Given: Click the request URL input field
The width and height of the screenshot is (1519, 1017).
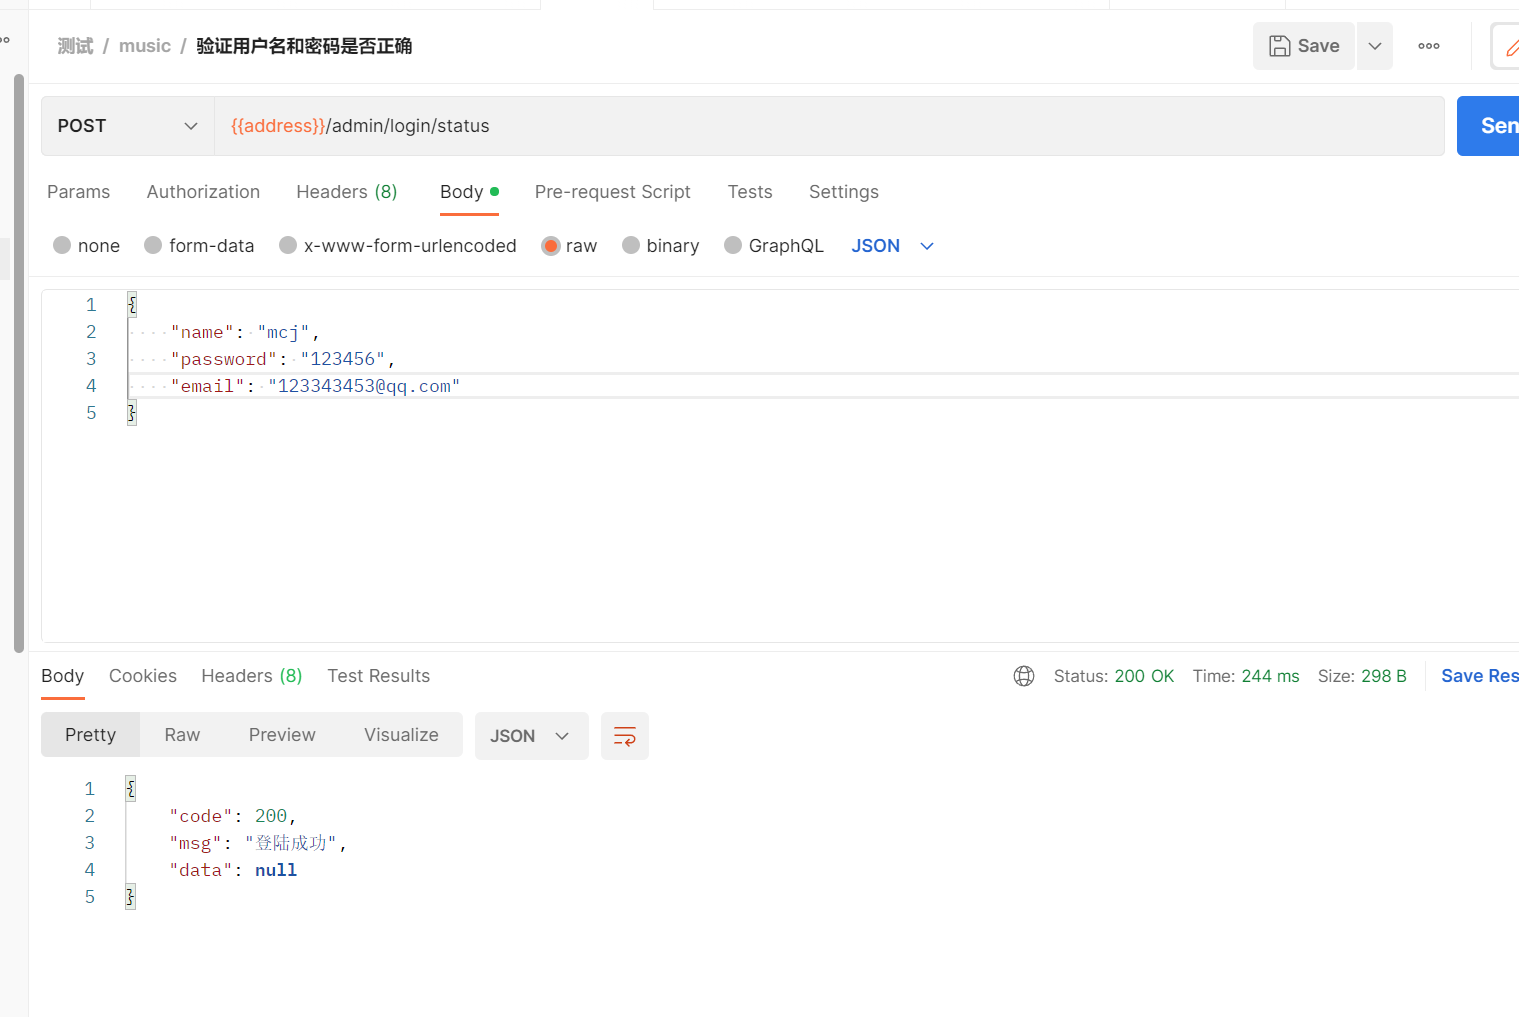Looking at the screenshot, I should tap(829, 126).
